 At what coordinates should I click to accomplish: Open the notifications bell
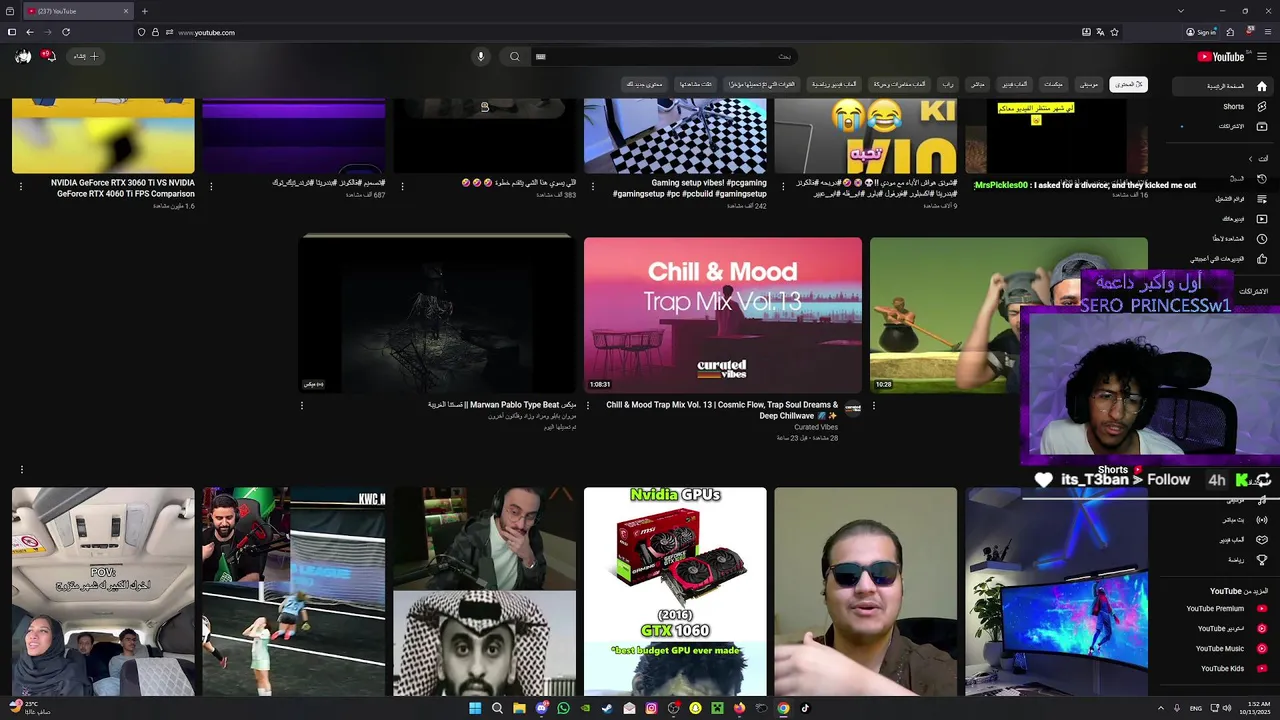coord(49,56)
